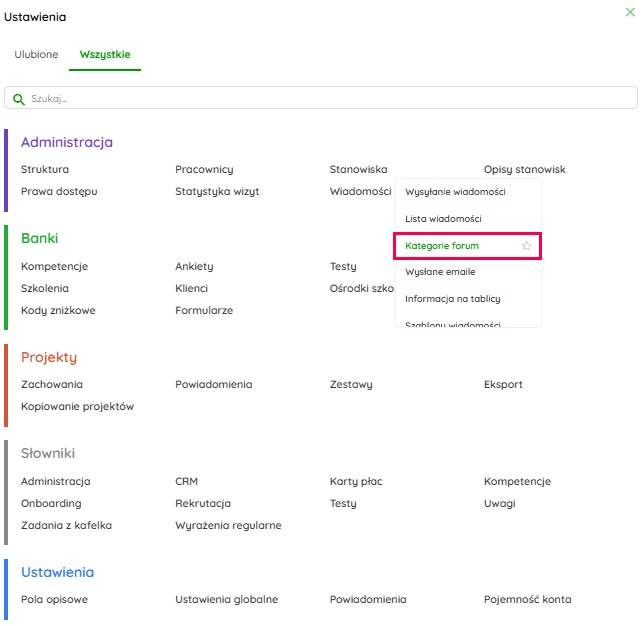Type in the Szukaj search field
This screenshot has width=642, height=626.
click(x=330, y=99)
